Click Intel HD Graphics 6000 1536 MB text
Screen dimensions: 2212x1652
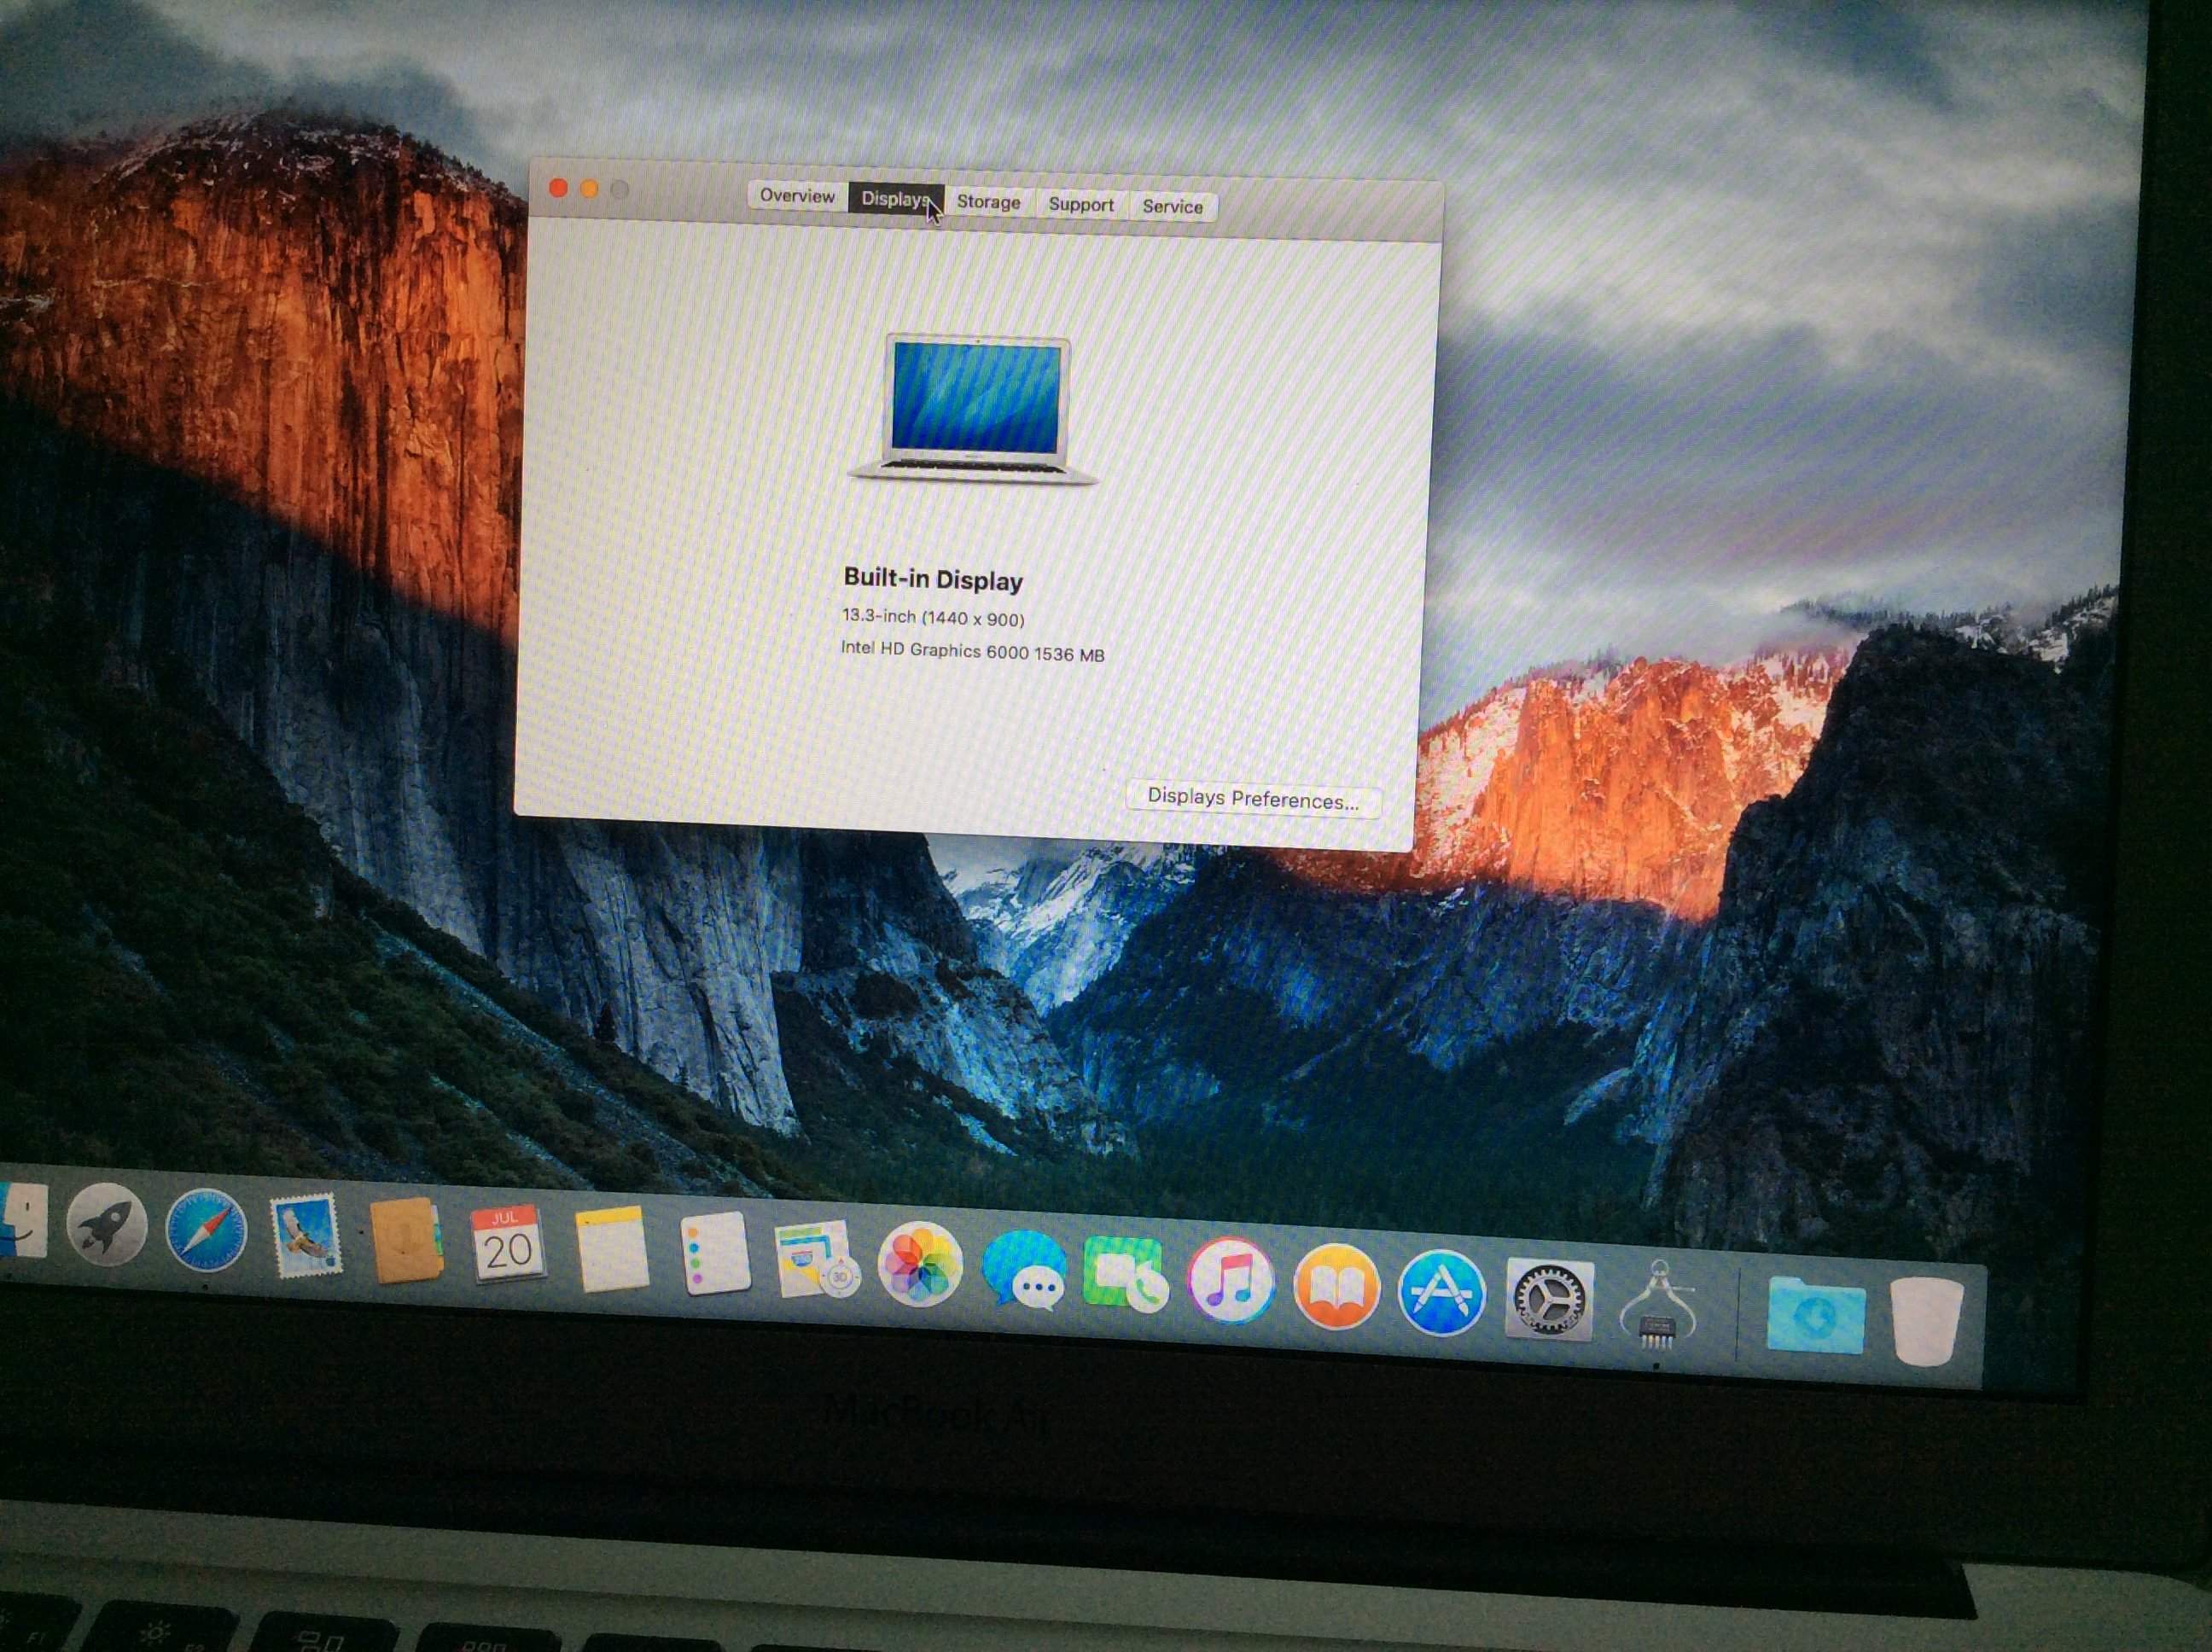[972, 651]
